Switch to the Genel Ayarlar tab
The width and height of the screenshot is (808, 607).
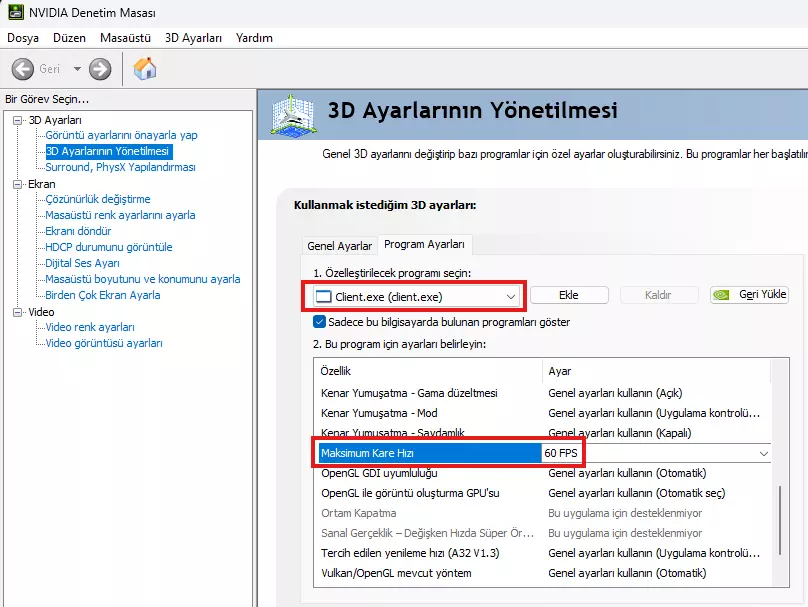coord(339,246)
